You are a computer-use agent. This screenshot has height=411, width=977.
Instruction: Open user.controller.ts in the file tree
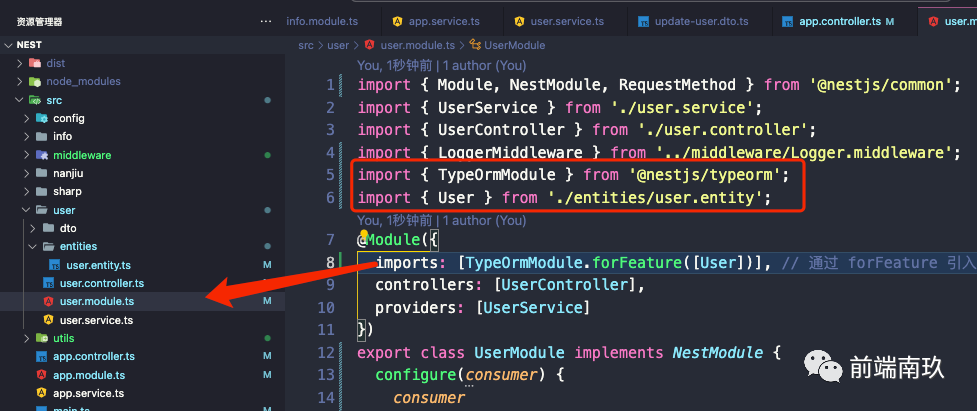point(101,283)
